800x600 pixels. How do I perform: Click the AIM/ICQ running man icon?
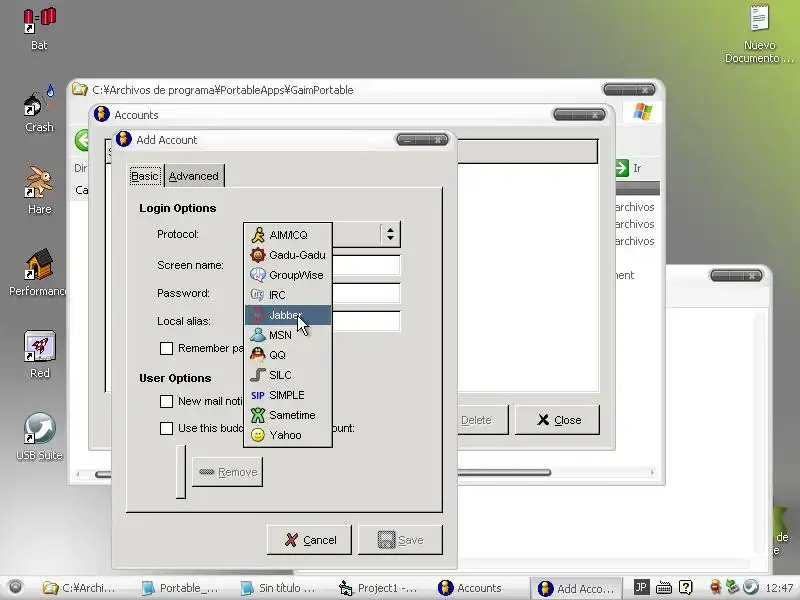pyautogui.click(x=258, y=235)
